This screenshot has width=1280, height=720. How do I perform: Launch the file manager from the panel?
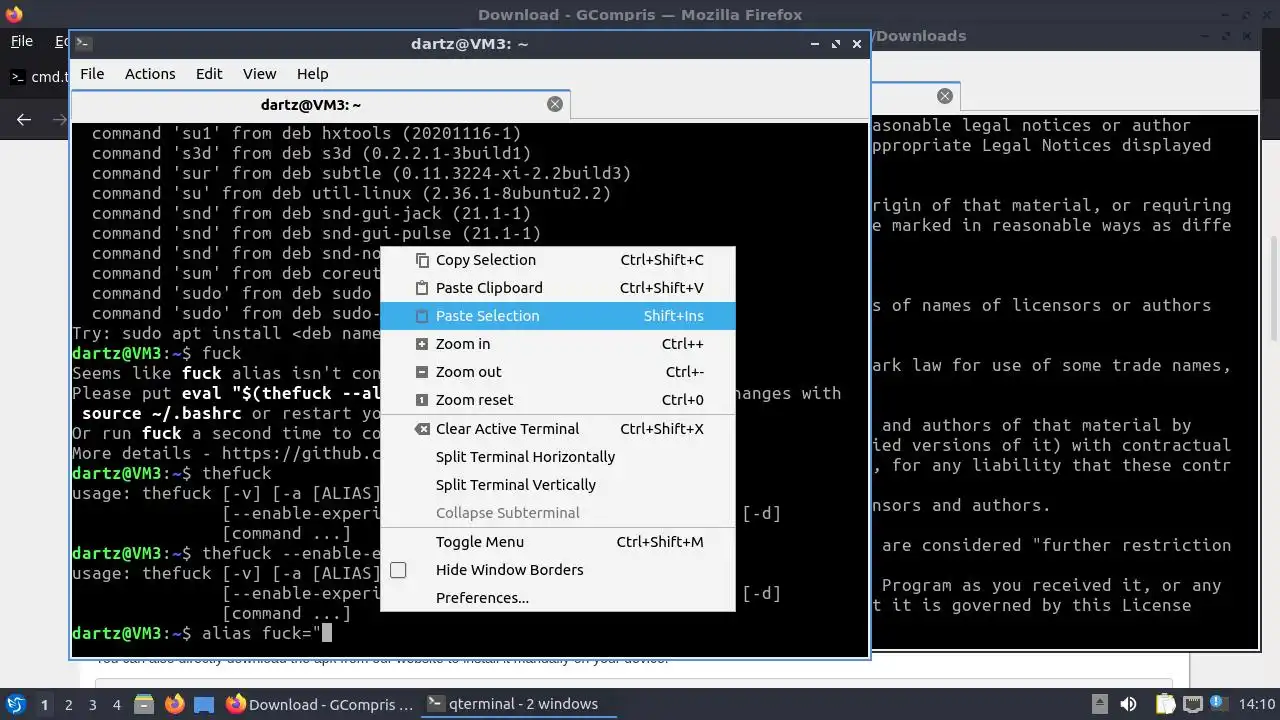click(x=143, y=704)
